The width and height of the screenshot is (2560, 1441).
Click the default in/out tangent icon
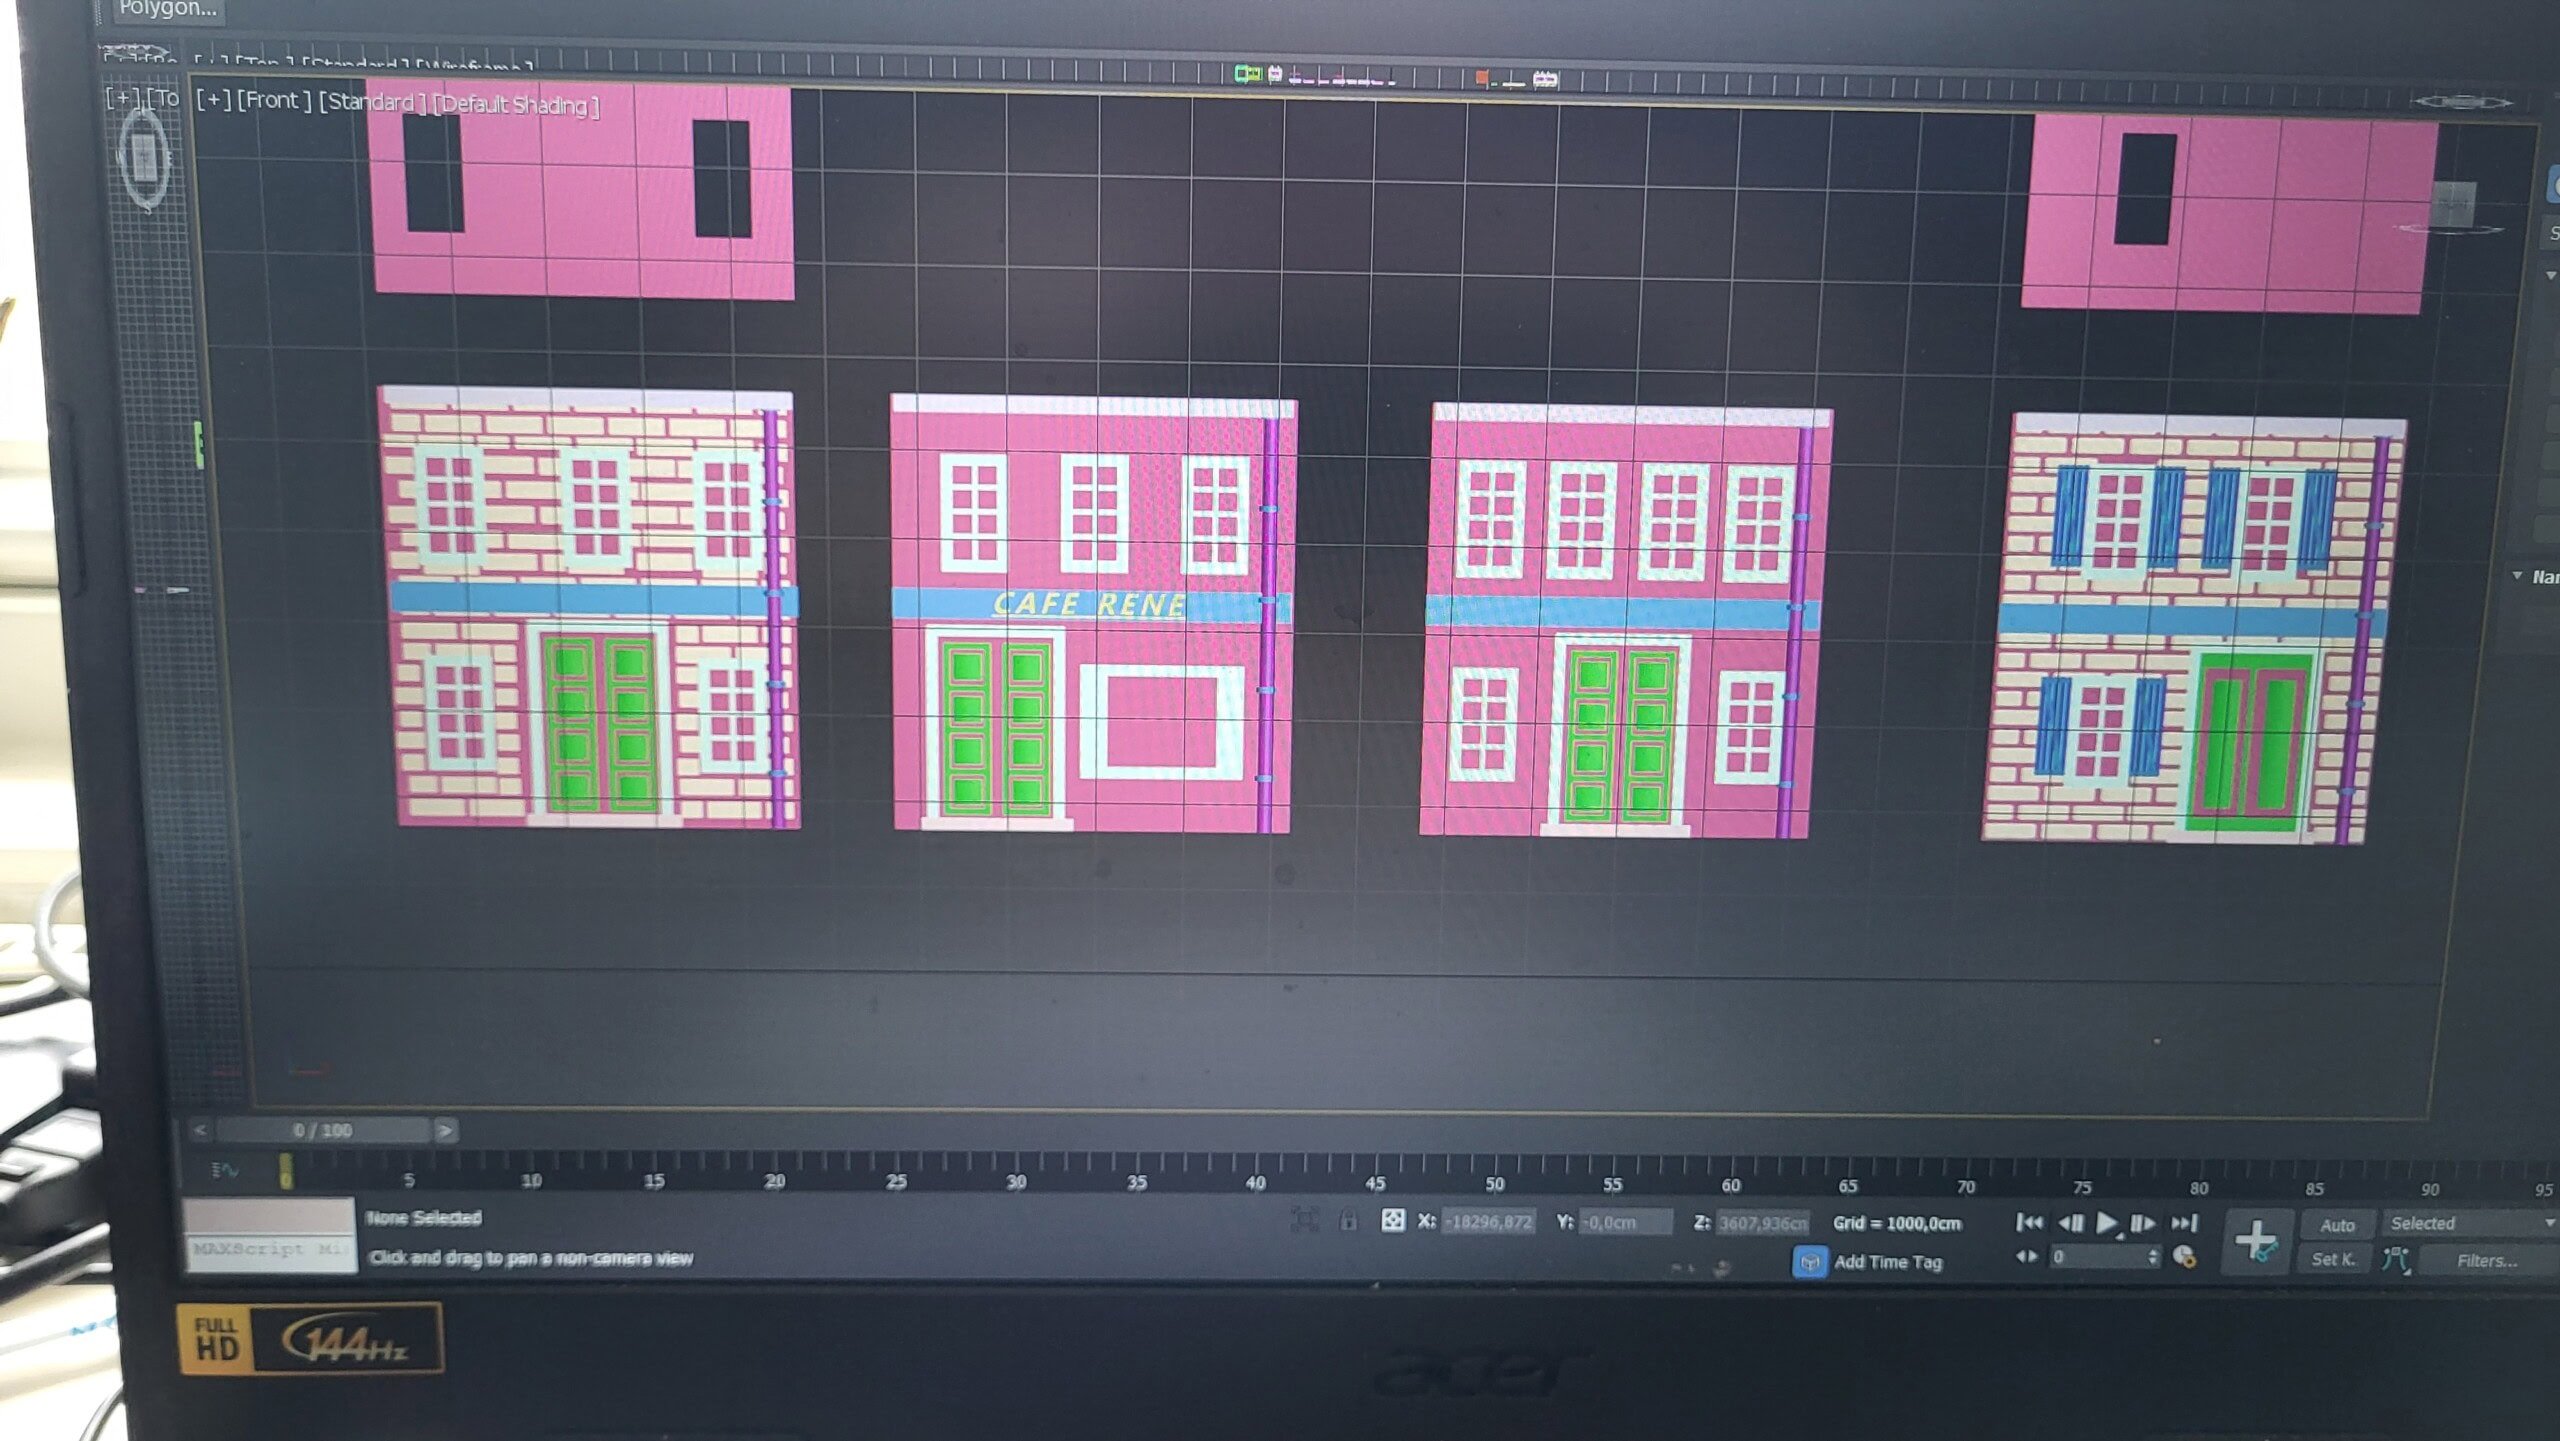pyautogui.click(x=2396, y=1259)
